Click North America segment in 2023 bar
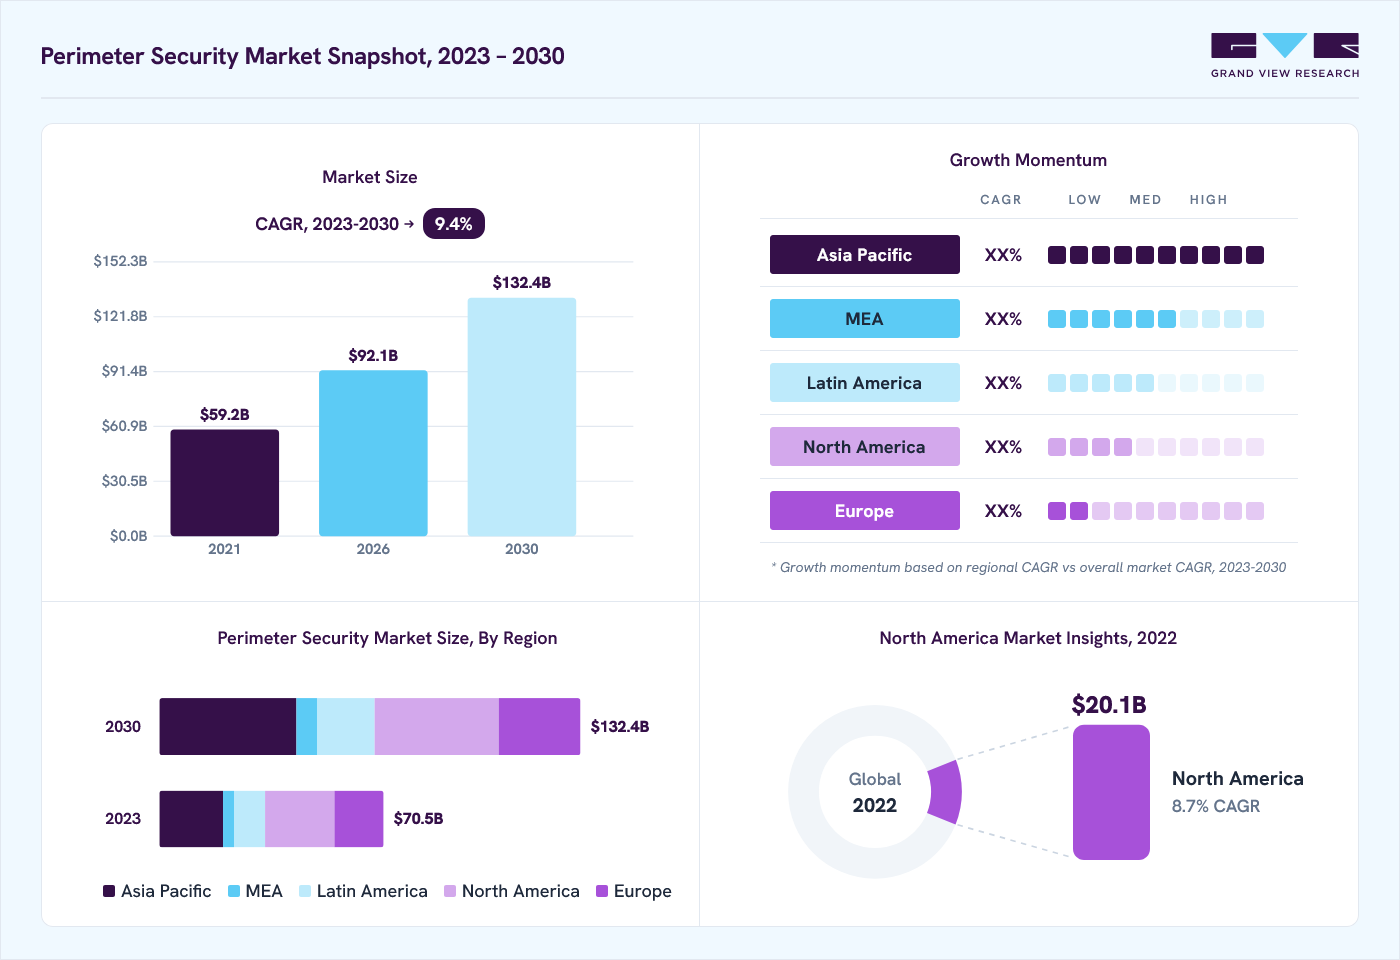This screenshot has width=1400, height=960. [300, 819]
